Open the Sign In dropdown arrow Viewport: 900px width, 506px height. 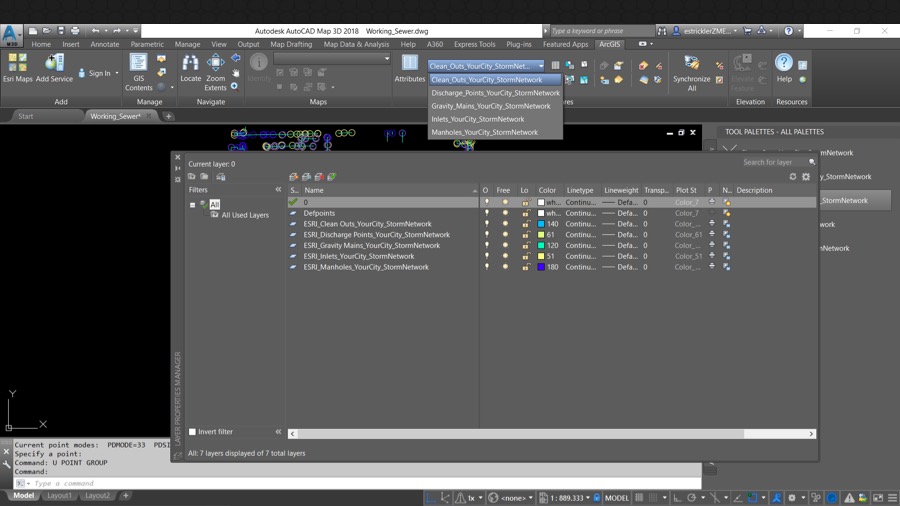pos(117,73)
